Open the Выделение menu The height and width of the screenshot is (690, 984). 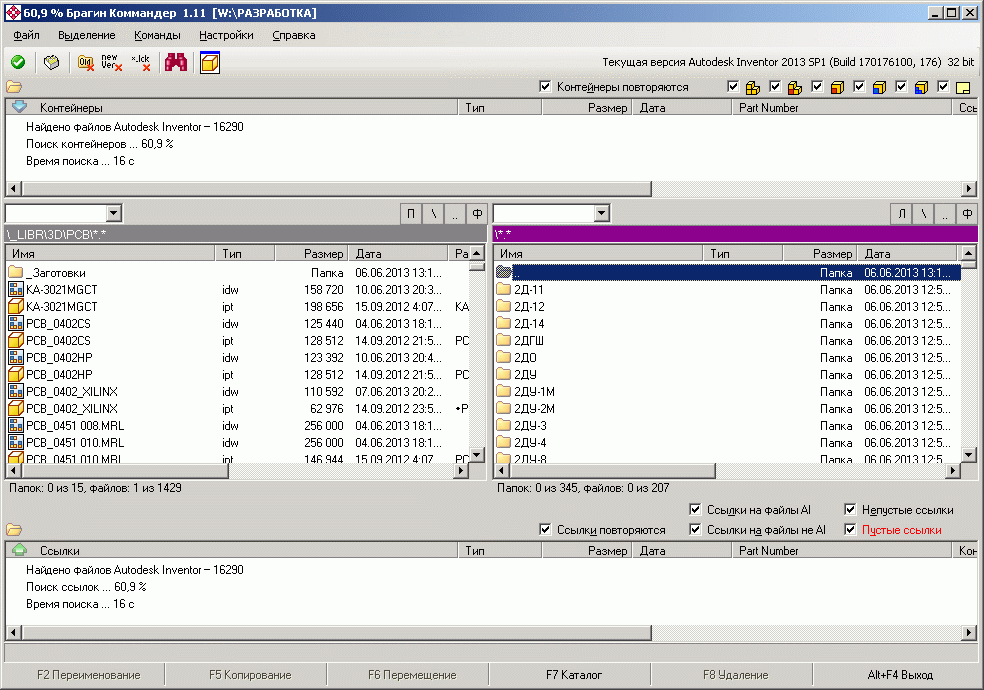(87, 35)
